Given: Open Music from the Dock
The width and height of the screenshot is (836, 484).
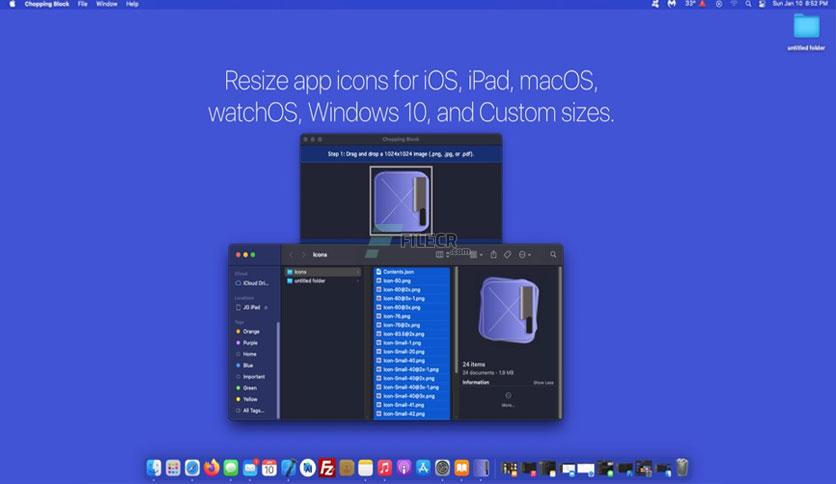Looking at the screenshot, I should 384,468.
